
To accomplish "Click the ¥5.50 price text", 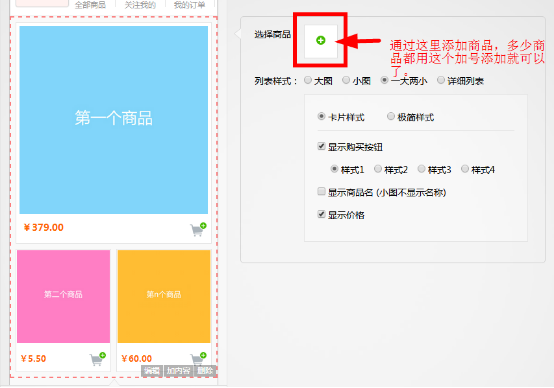I will click(x=34, y=359).
